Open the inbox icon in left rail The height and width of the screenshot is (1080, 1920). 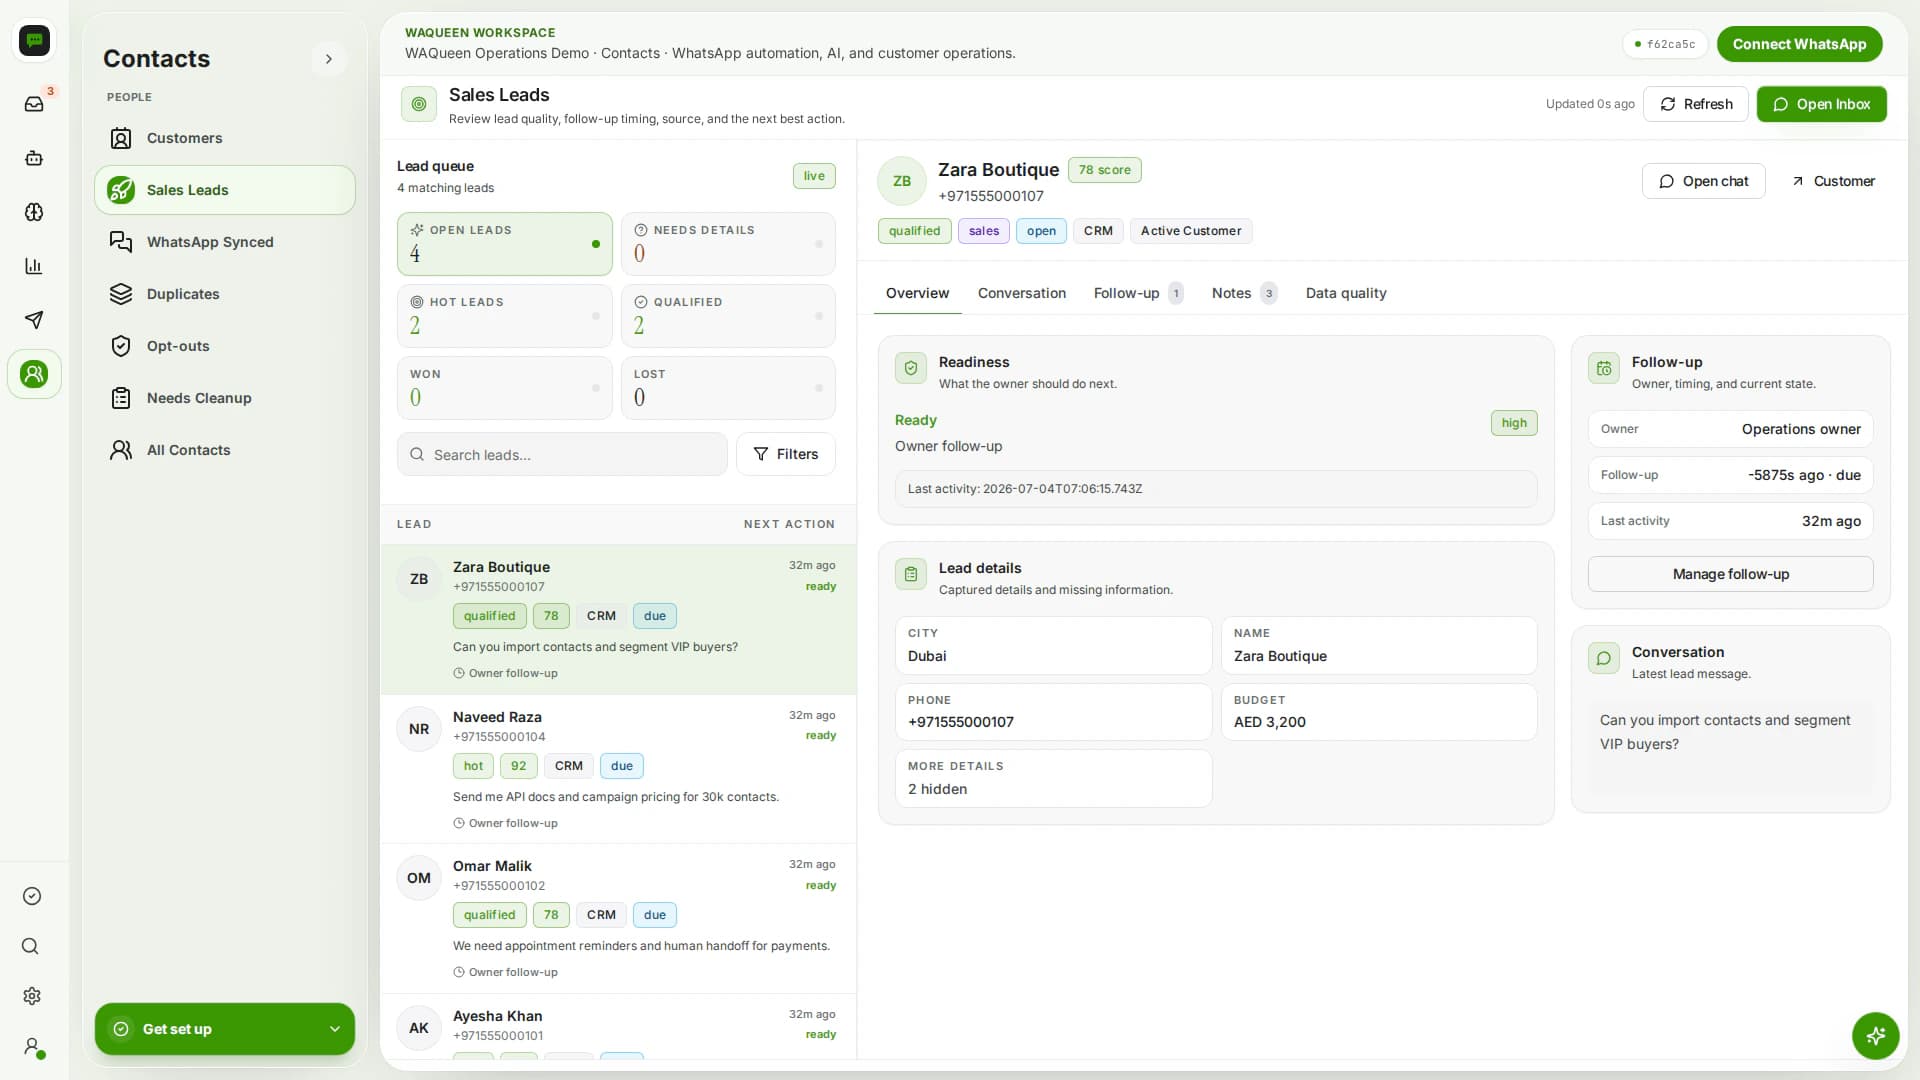coord(34,104)
